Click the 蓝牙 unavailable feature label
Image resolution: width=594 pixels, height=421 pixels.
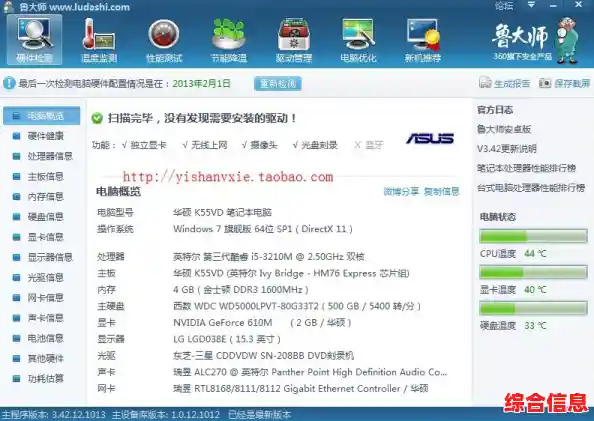[x=374, y=145]
